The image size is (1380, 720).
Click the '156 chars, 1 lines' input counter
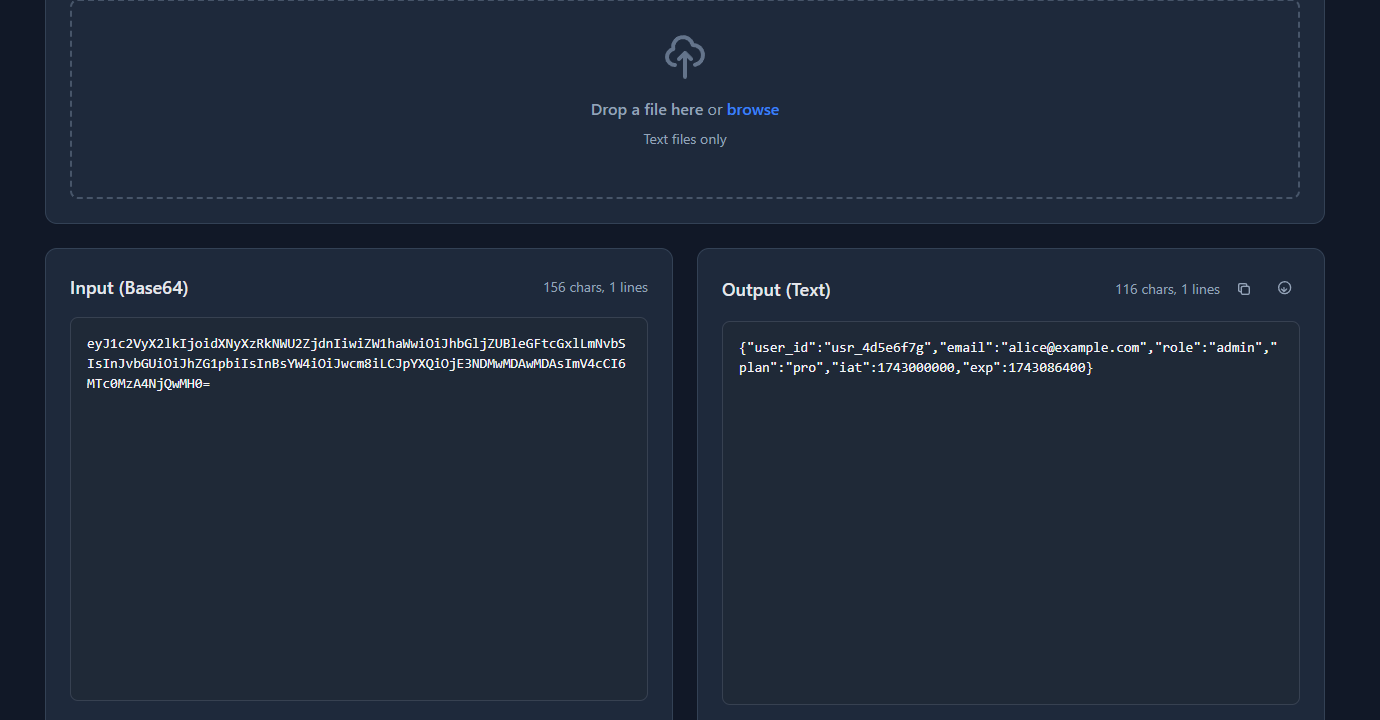[x=595, y=287]
